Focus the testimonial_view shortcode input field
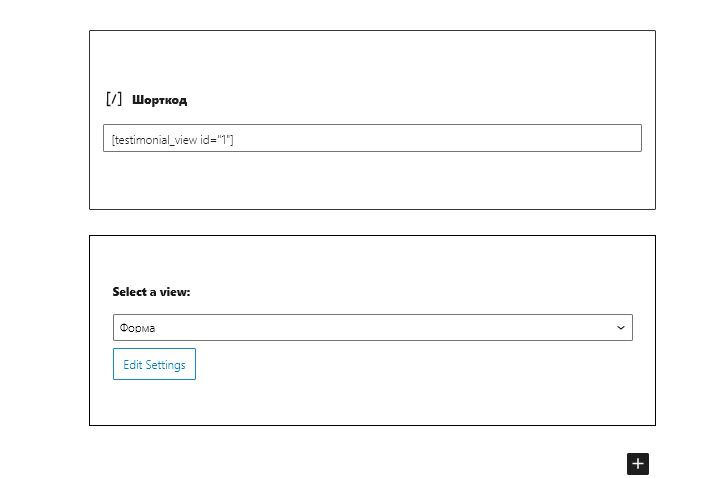Screen dimensions: 713x478 point(372,138)
